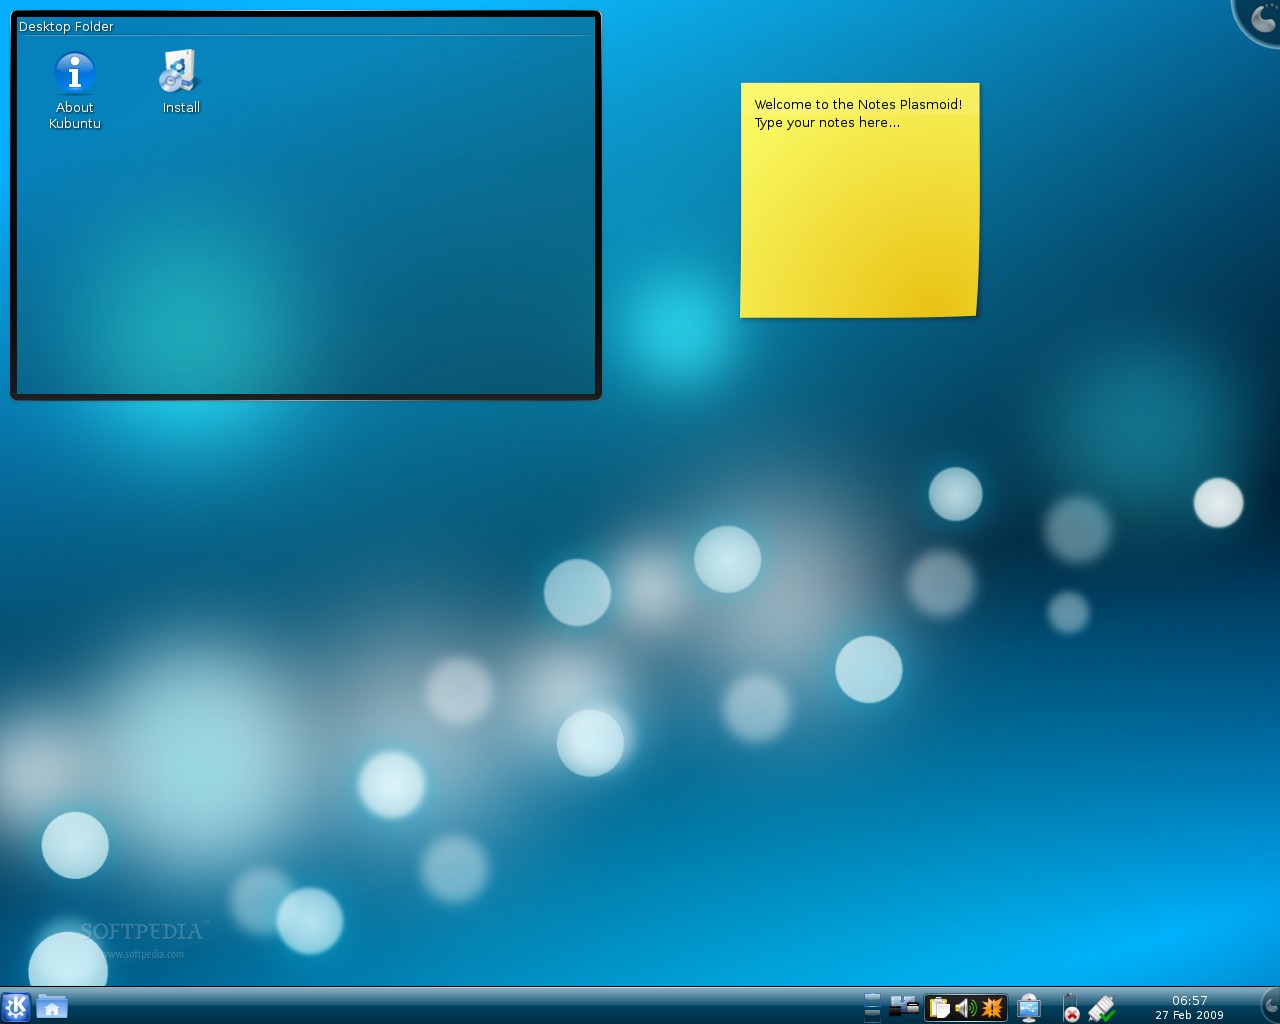Click the panel icon left of clipboard tray
Screen dimensions: 1280x1024
904,1006
